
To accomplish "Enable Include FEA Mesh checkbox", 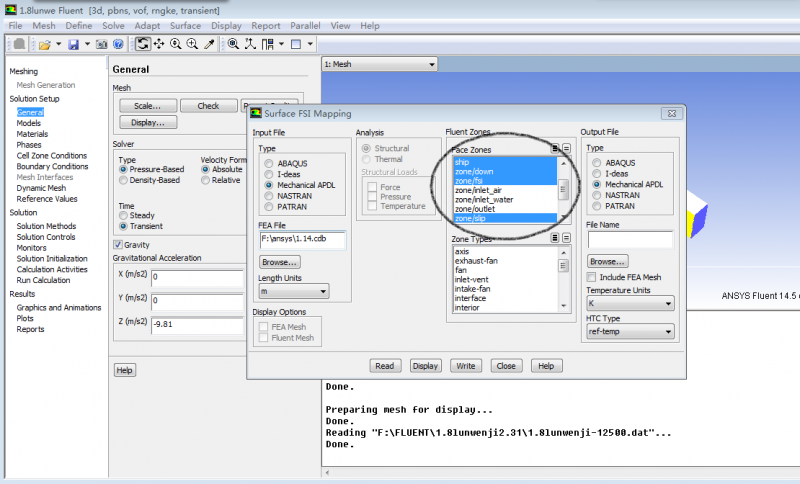I will pyautogui.click(x=591, y=277).
